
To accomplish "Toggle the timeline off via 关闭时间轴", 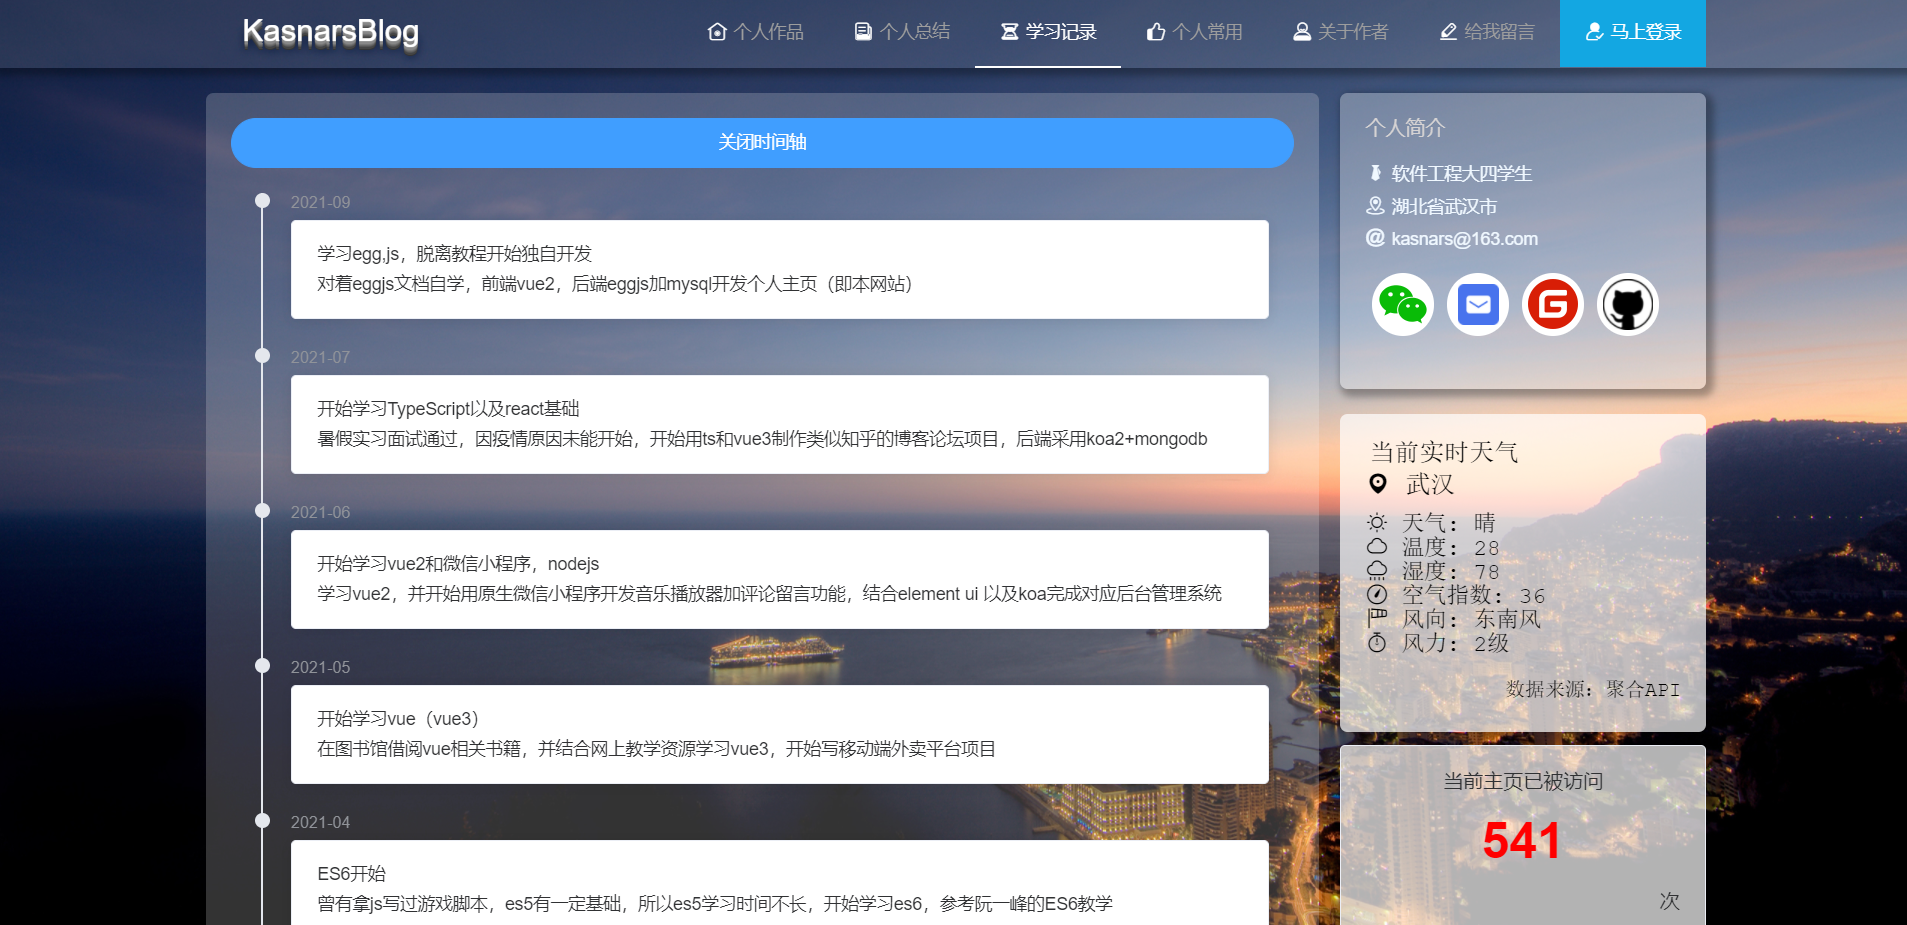I will (761, 143).
